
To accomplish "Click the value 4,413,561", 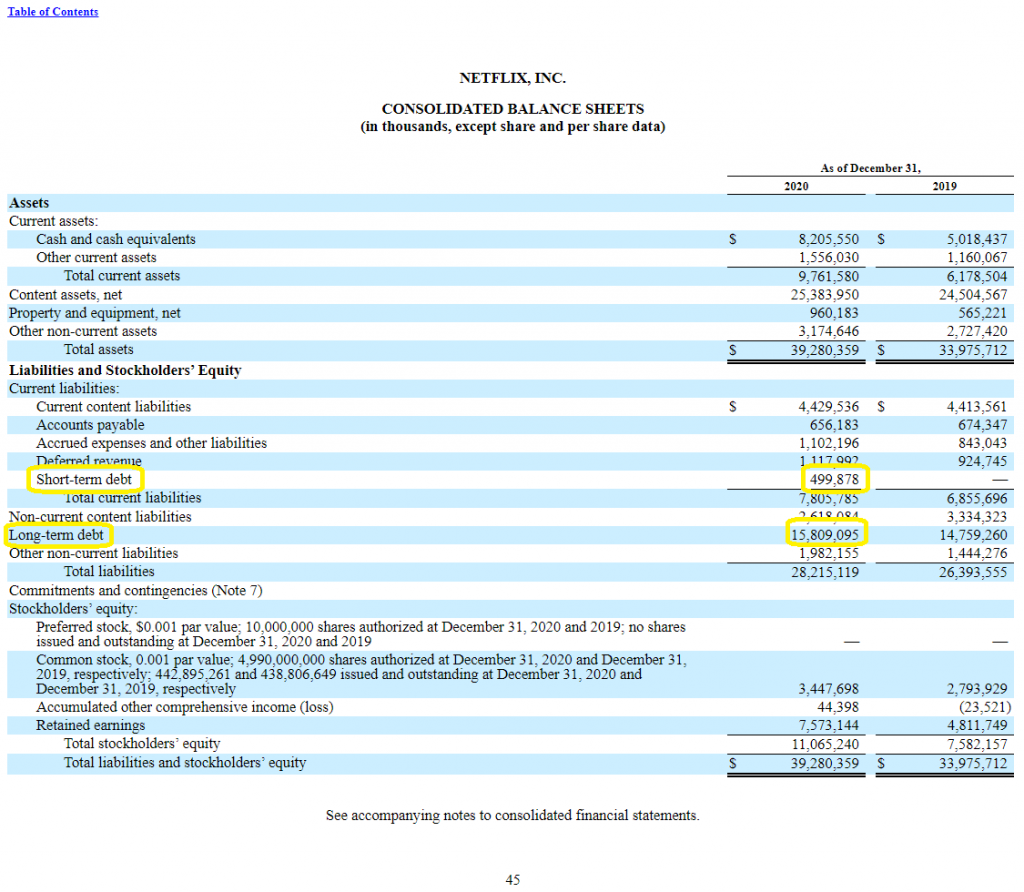I will tap(977, 407).
